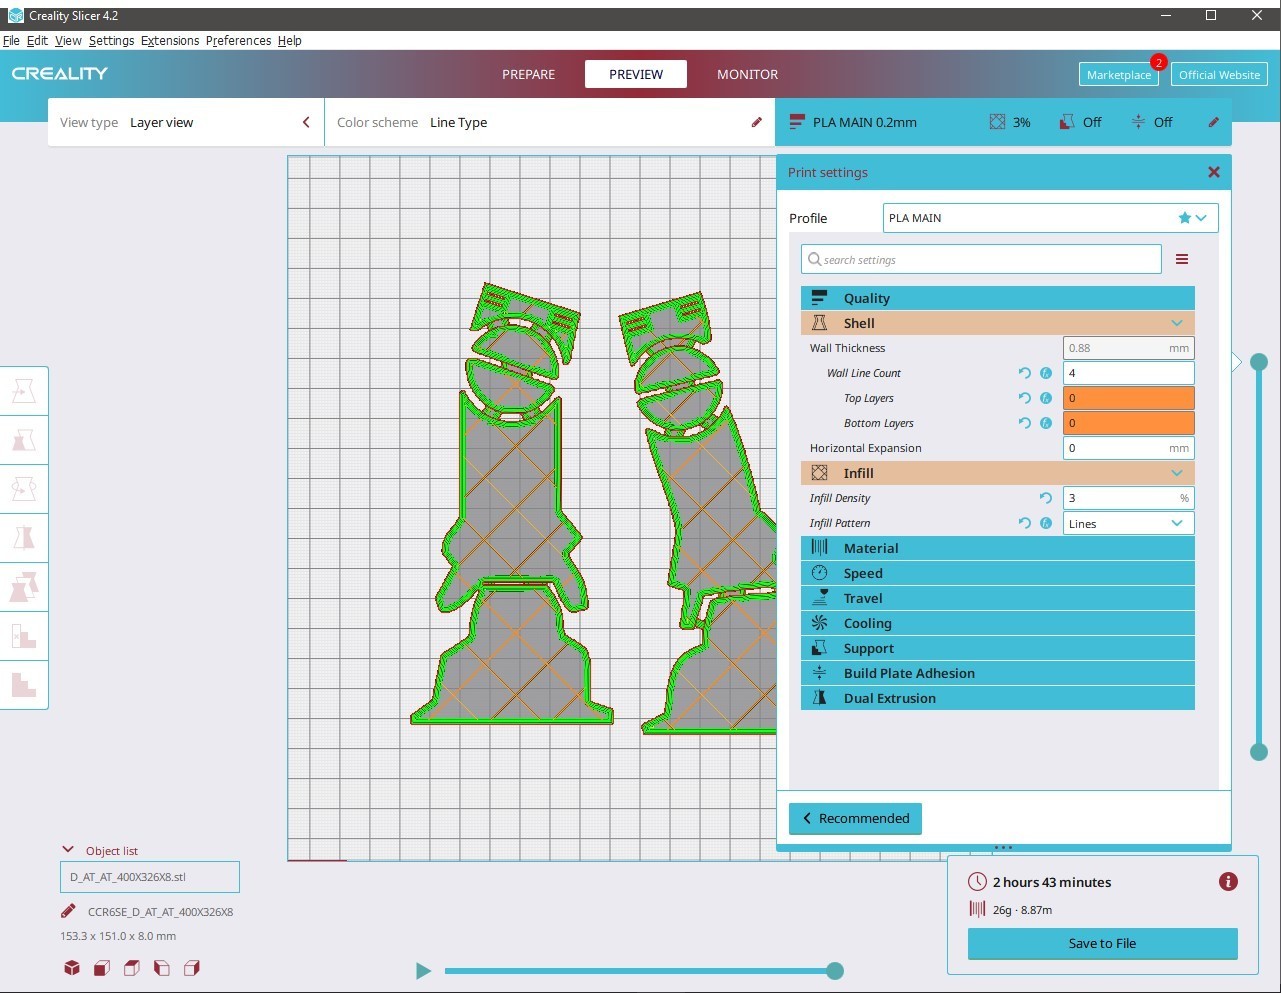Select the overlapping-models Per Model Settings tool

coord(24,587)
